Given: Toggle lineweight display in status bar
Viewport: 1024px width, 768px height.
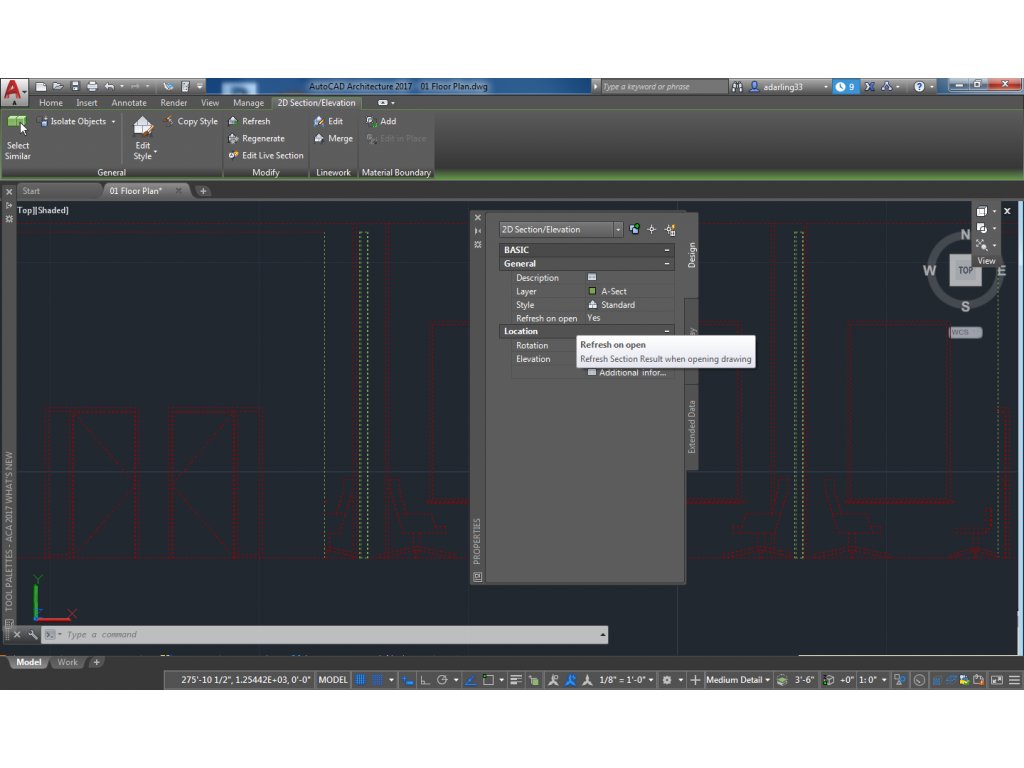Looking at the screenshot, I should [516, 680].
